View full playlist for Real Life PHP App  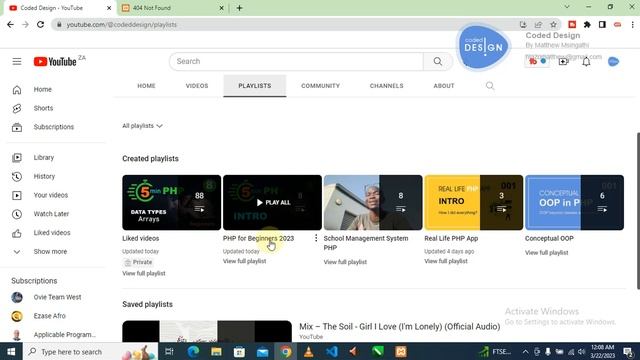[446, 261]
